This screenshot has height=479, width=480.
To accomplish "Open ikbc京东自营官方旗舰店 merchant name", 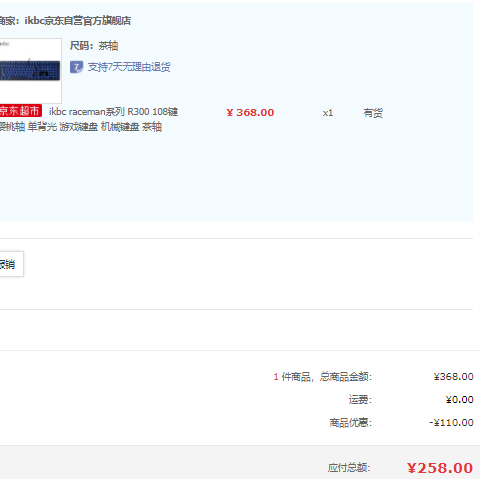I will pyautogui.click(x=78, y=21).
